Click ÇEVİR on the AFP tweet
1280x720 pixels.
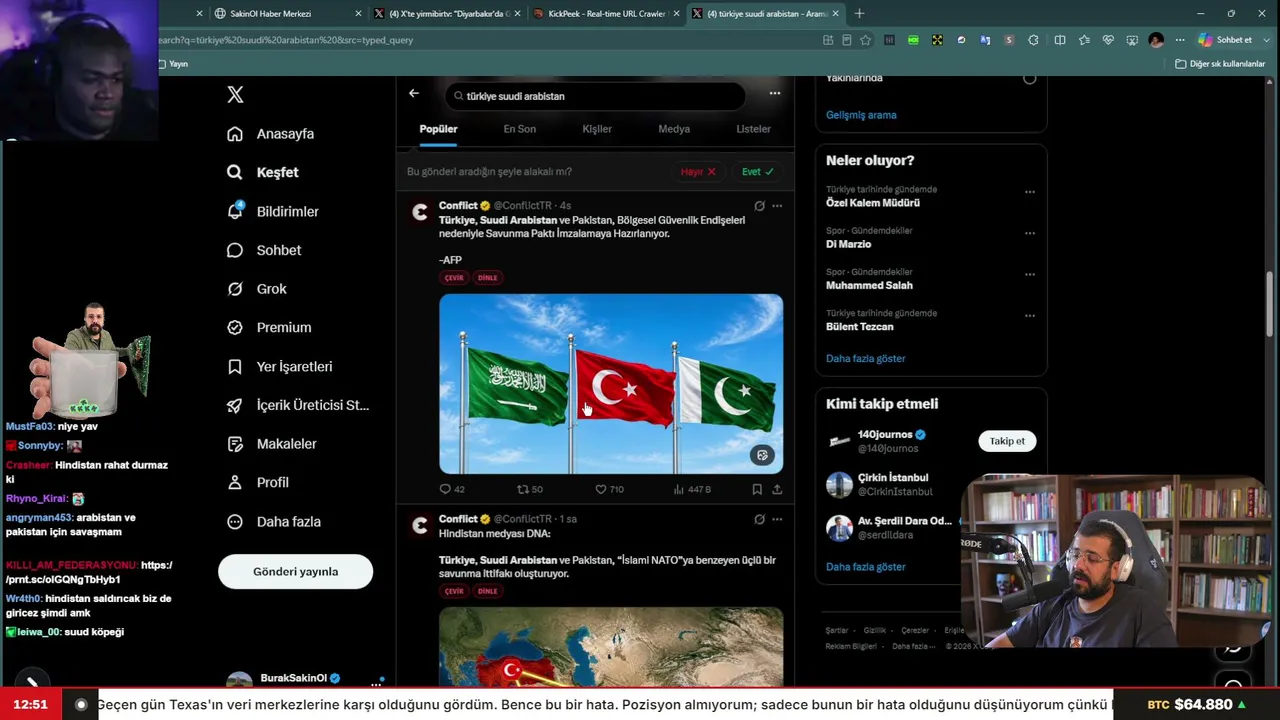(454, 278)
